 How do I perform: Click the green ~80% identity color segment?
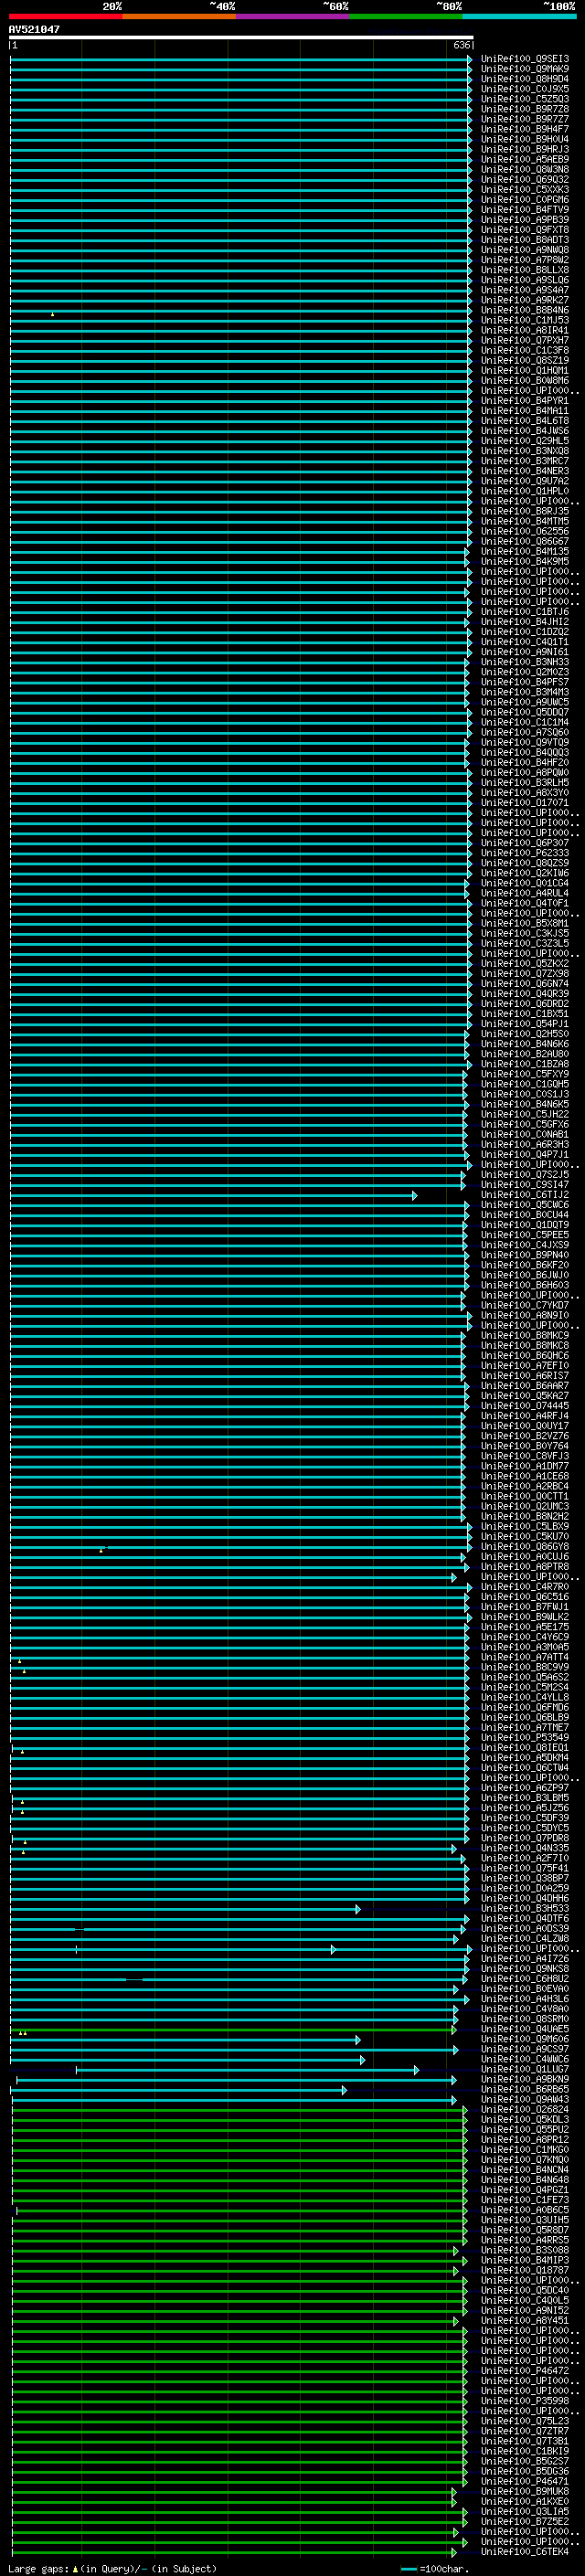406,16
